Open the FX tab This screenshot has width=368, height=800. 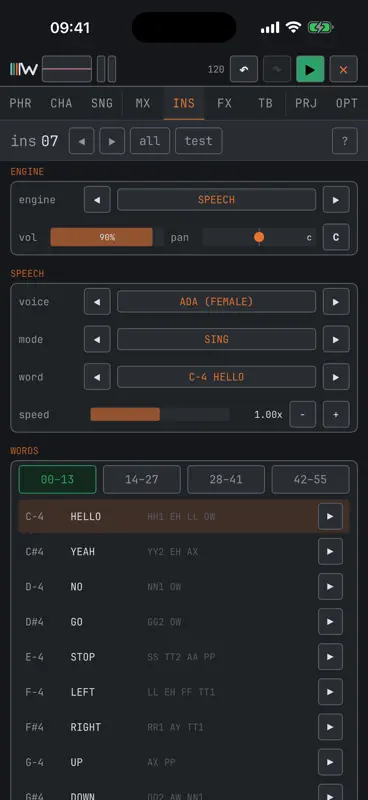point(225,103)
